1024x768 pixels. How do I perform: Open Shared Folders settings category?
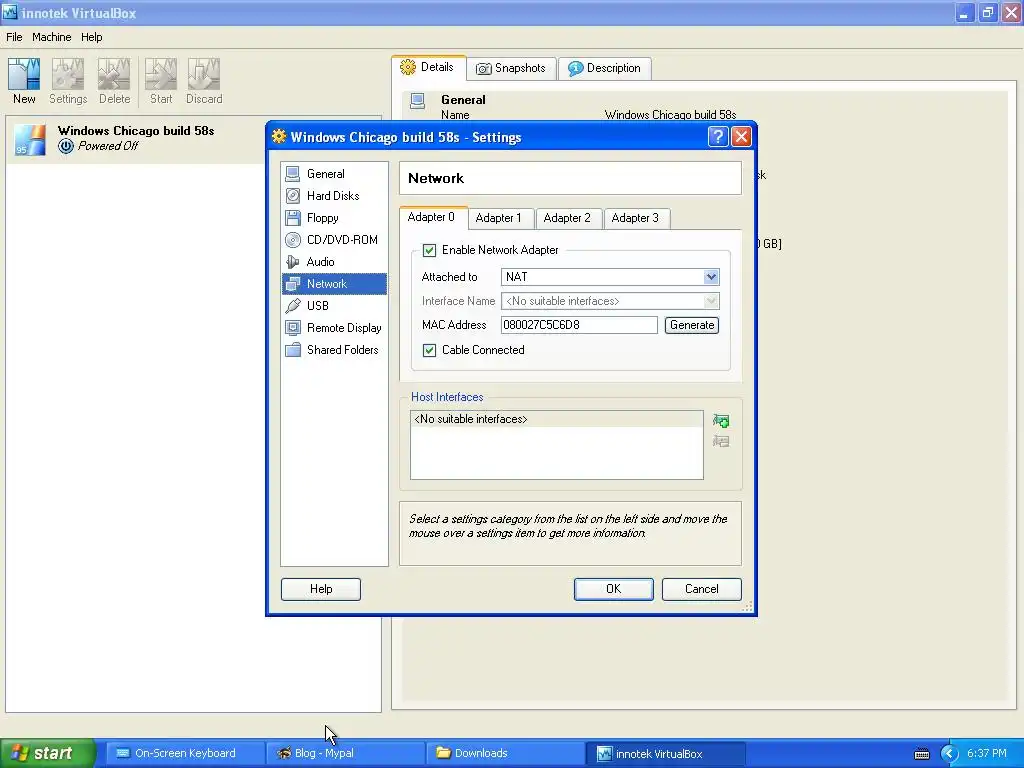(x=334, y=350)
